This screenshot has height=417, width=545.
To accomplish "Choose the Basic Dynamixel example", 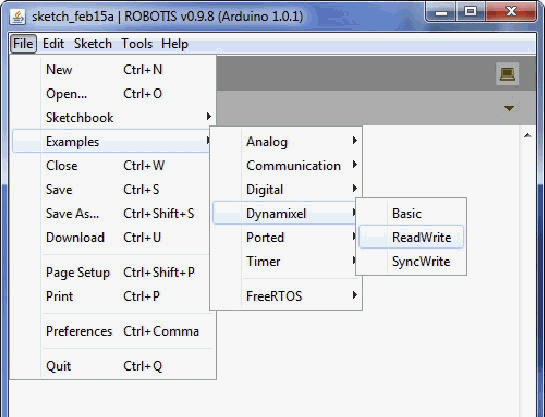I will 411,213.
